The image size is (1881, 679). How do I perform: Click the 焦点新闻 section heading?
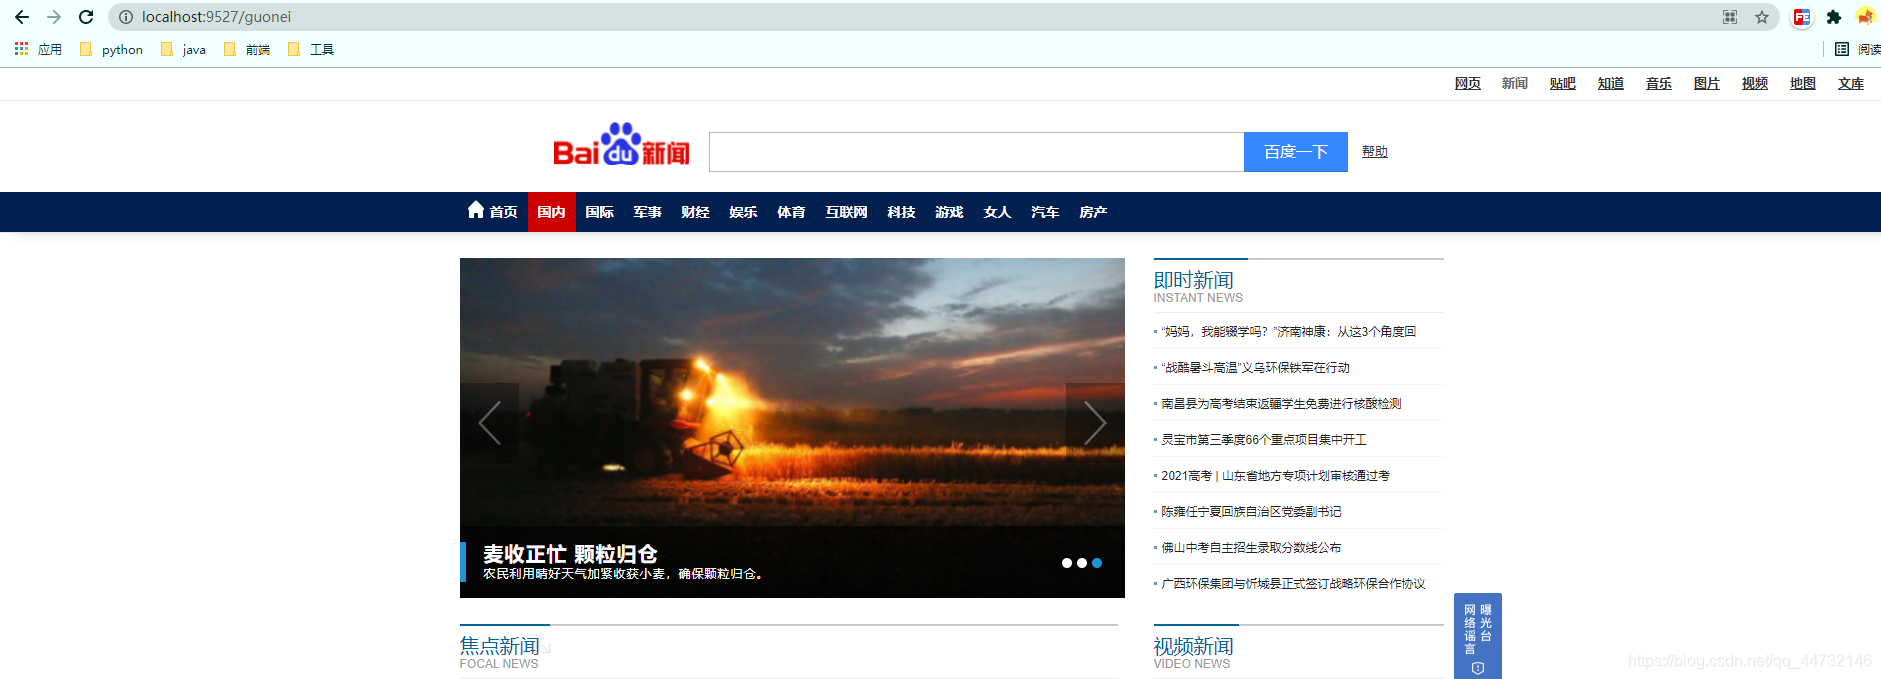[500, 646]
